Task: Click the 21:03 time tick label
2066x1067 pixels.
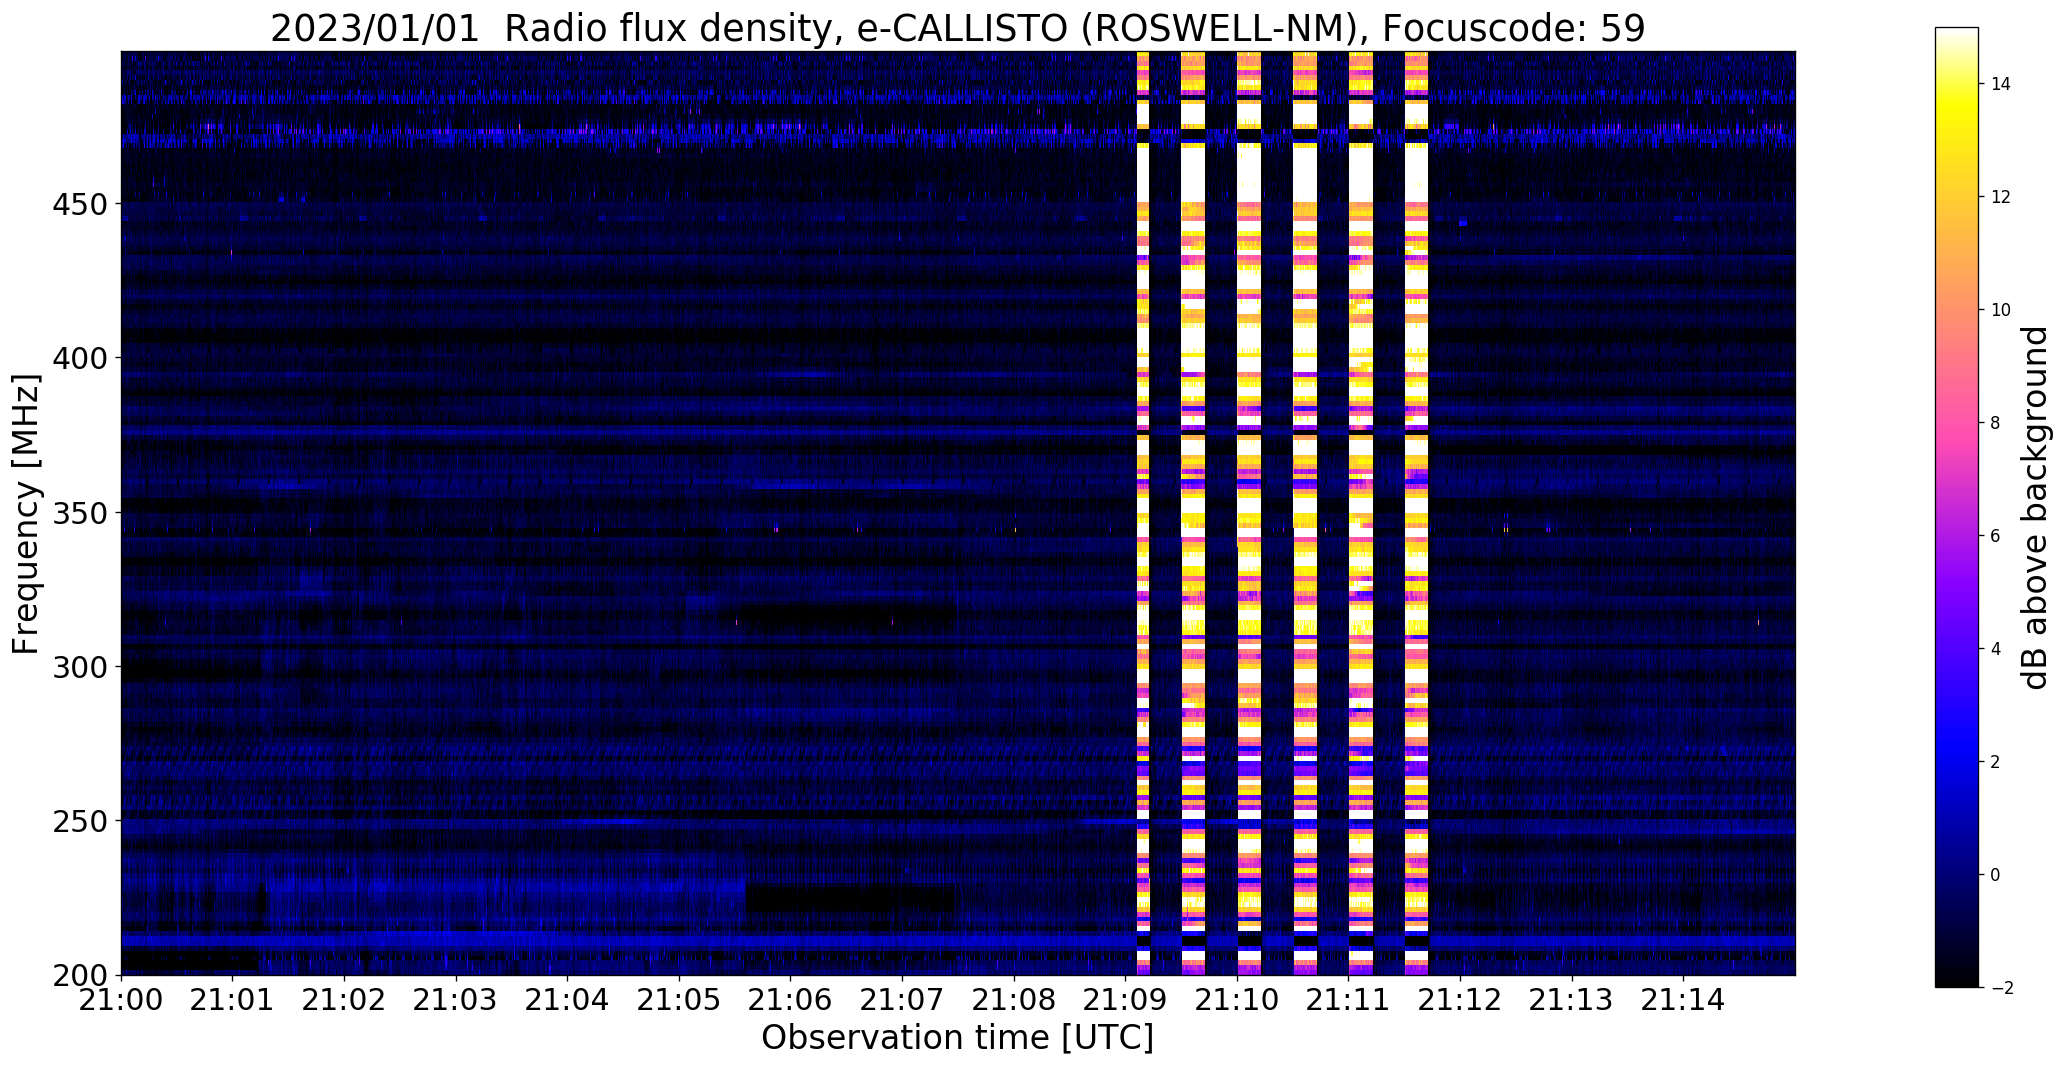Action: click(x=456, y=1000)
